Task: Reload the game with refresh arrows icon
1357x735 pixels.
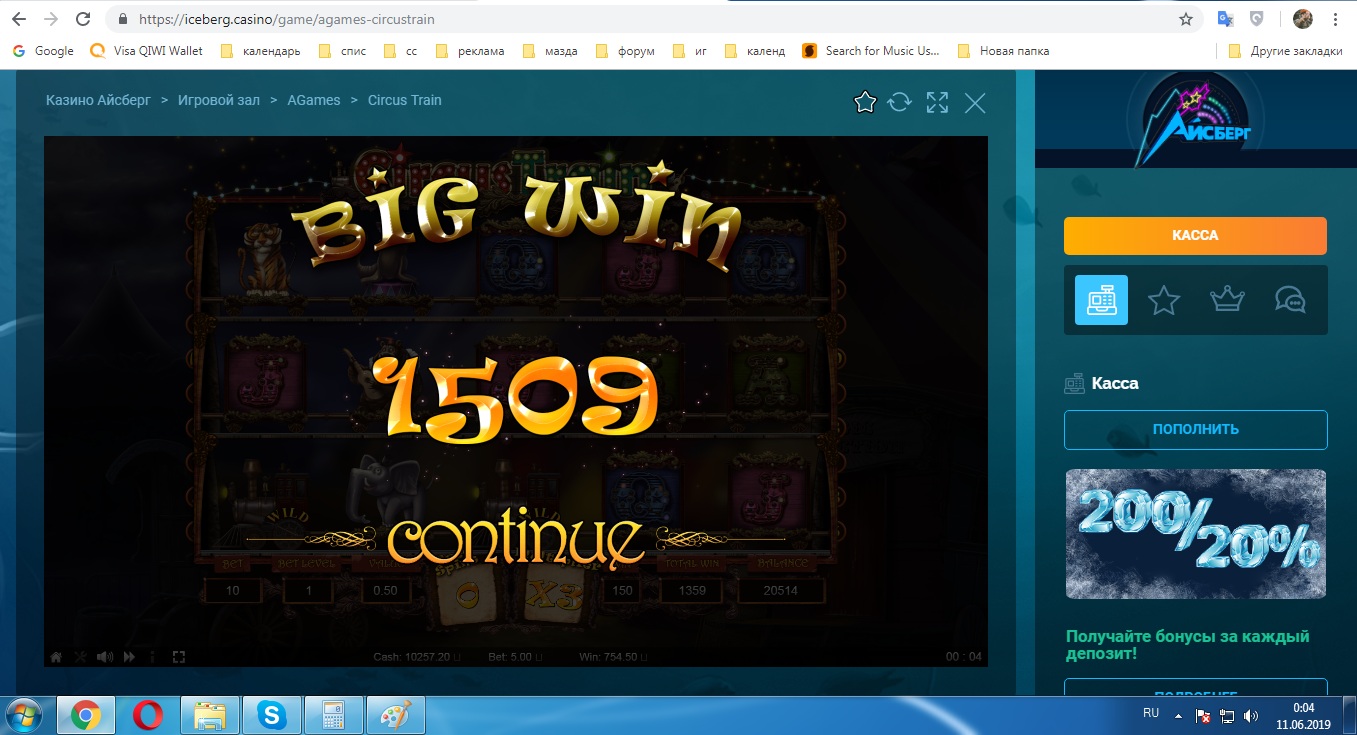Action: [900, 102]
